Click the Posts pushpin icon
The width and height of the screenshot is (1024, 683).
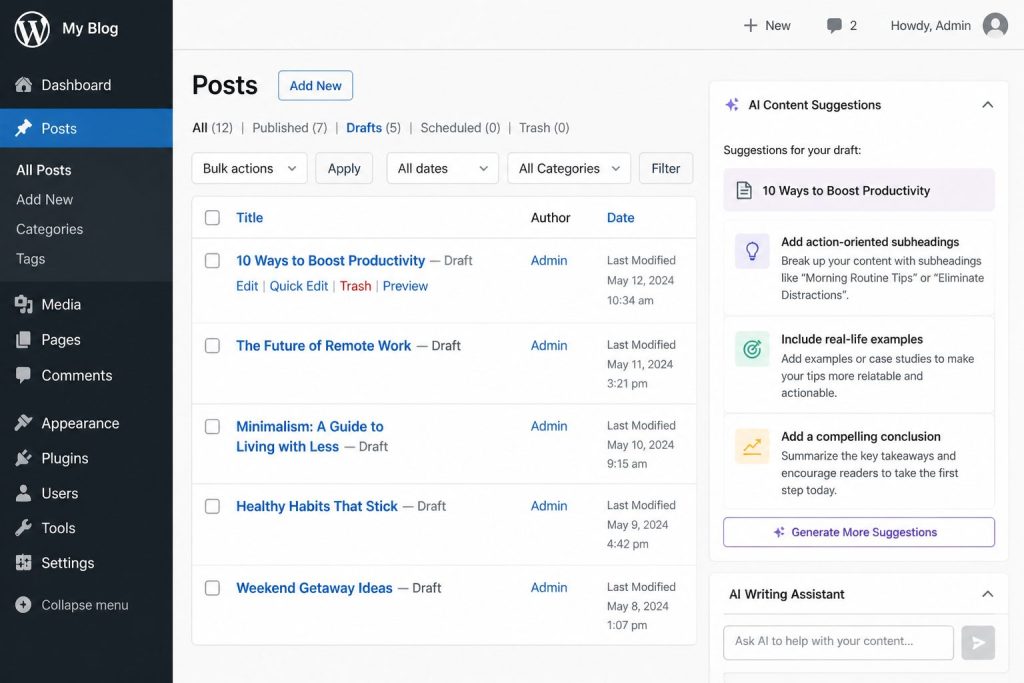tap(24, 128)
